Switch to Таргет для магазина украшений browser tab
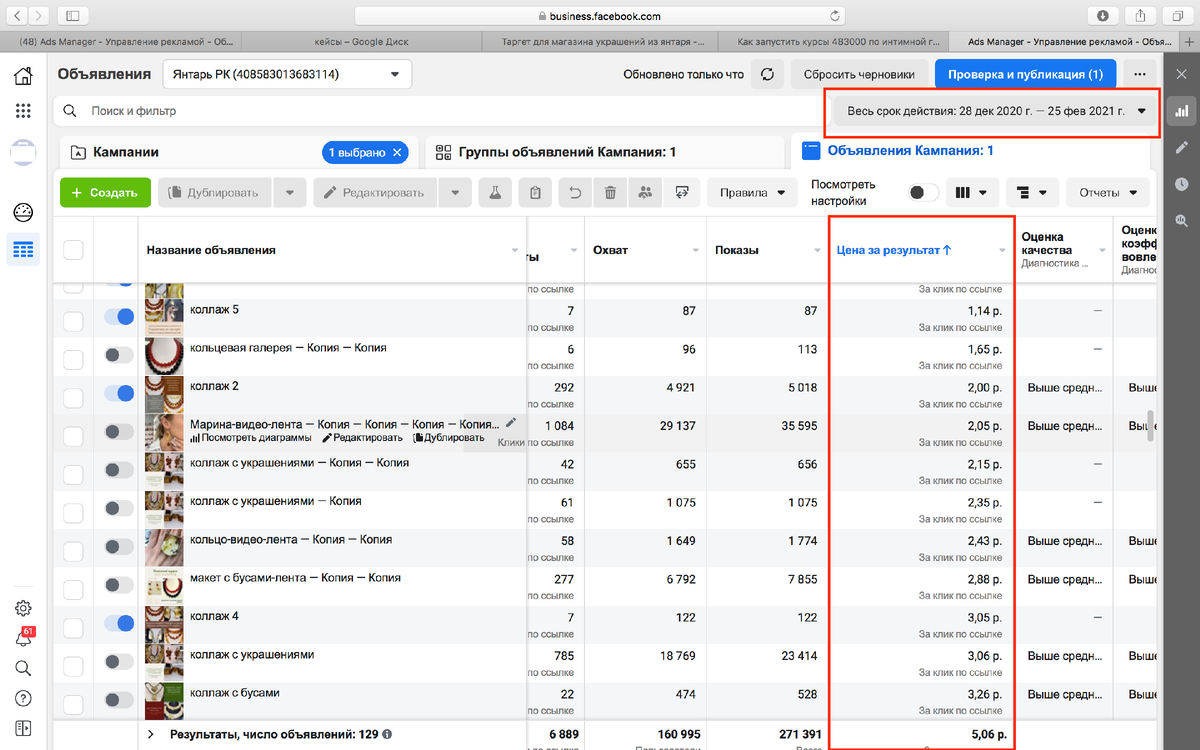This screenshot has width=1200, height=750. coord(601,42)
